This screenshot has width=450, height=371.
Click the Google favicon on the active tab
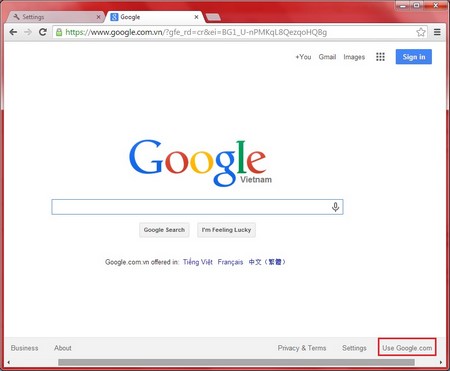(114, 17)
